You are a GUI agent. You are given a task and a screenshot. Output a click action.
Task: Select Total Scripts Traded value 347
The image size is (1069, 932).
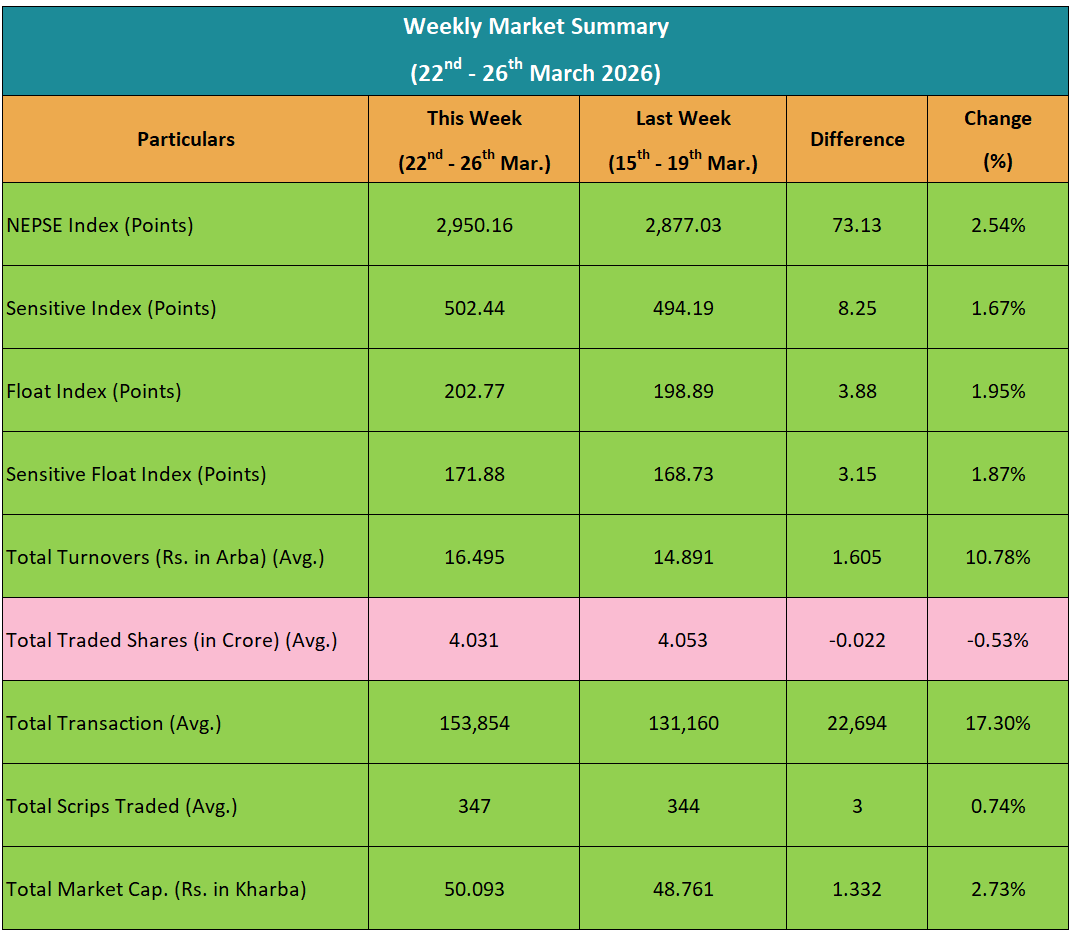click(x=474, y=806)
